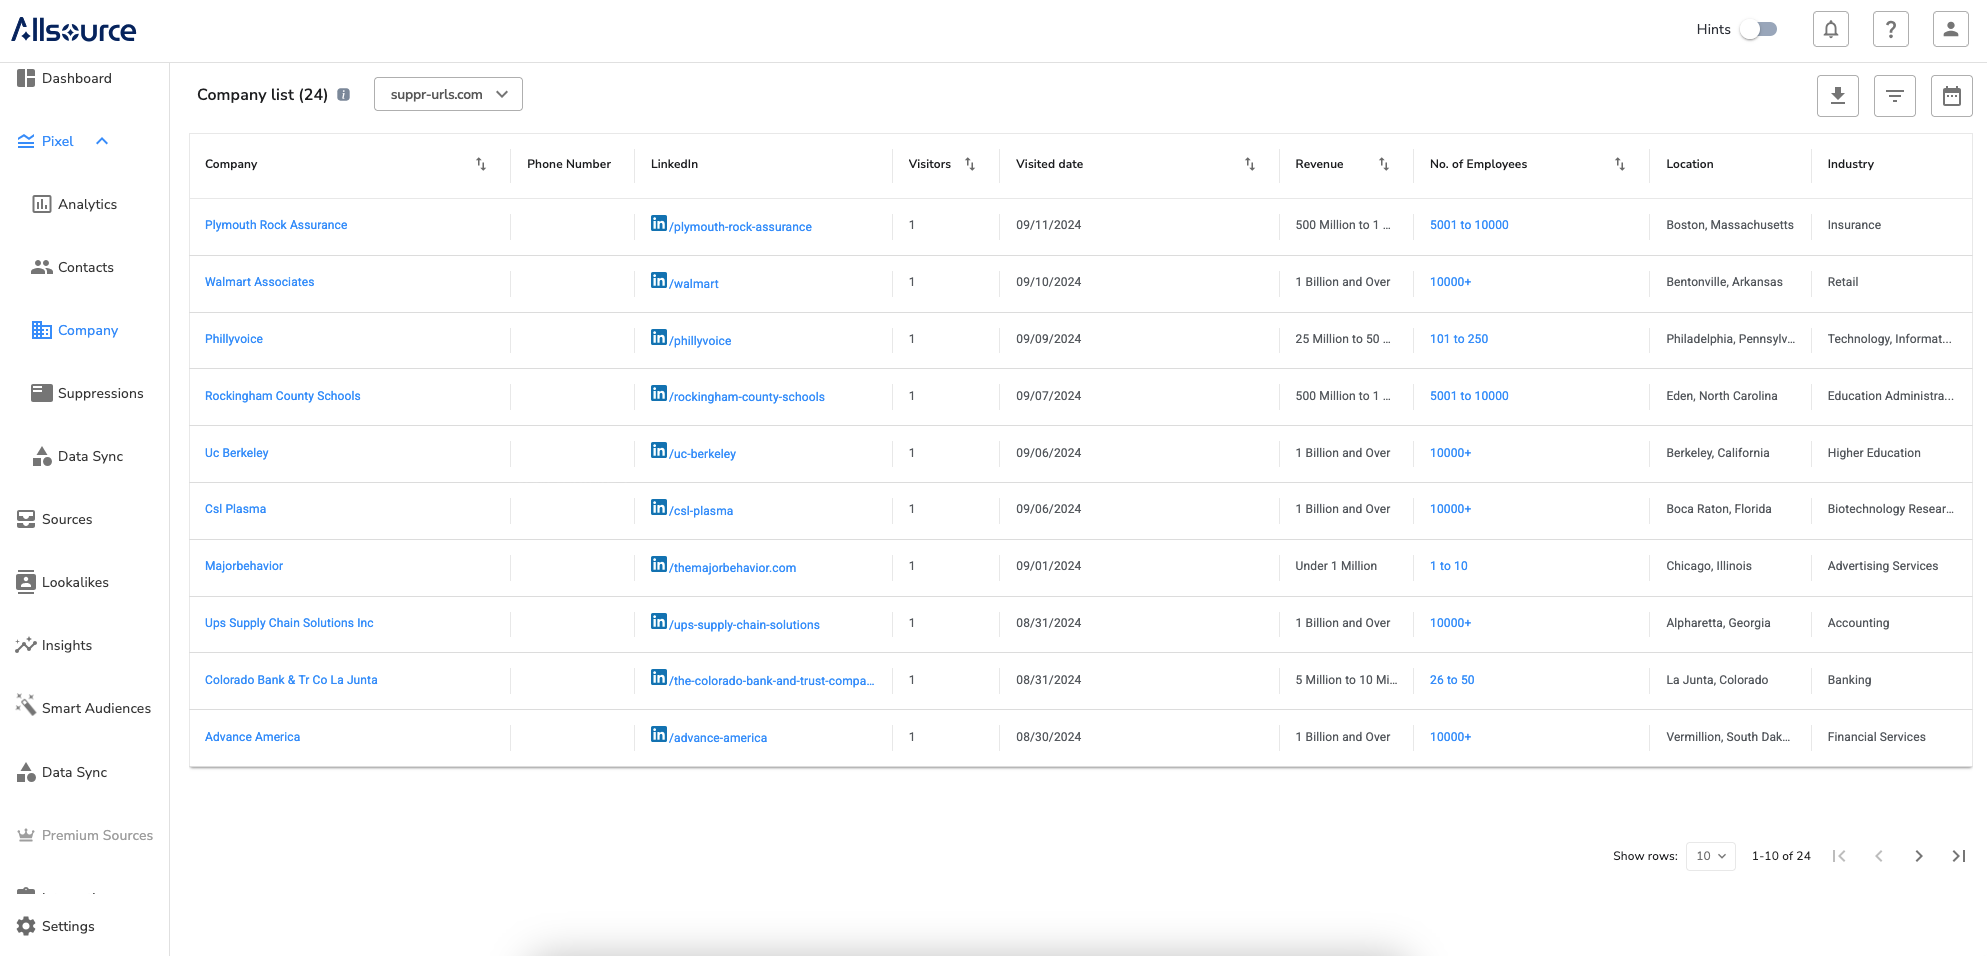Open Advance America company link
Viewport: 1987px width, 956px height.
click(253, 737)
